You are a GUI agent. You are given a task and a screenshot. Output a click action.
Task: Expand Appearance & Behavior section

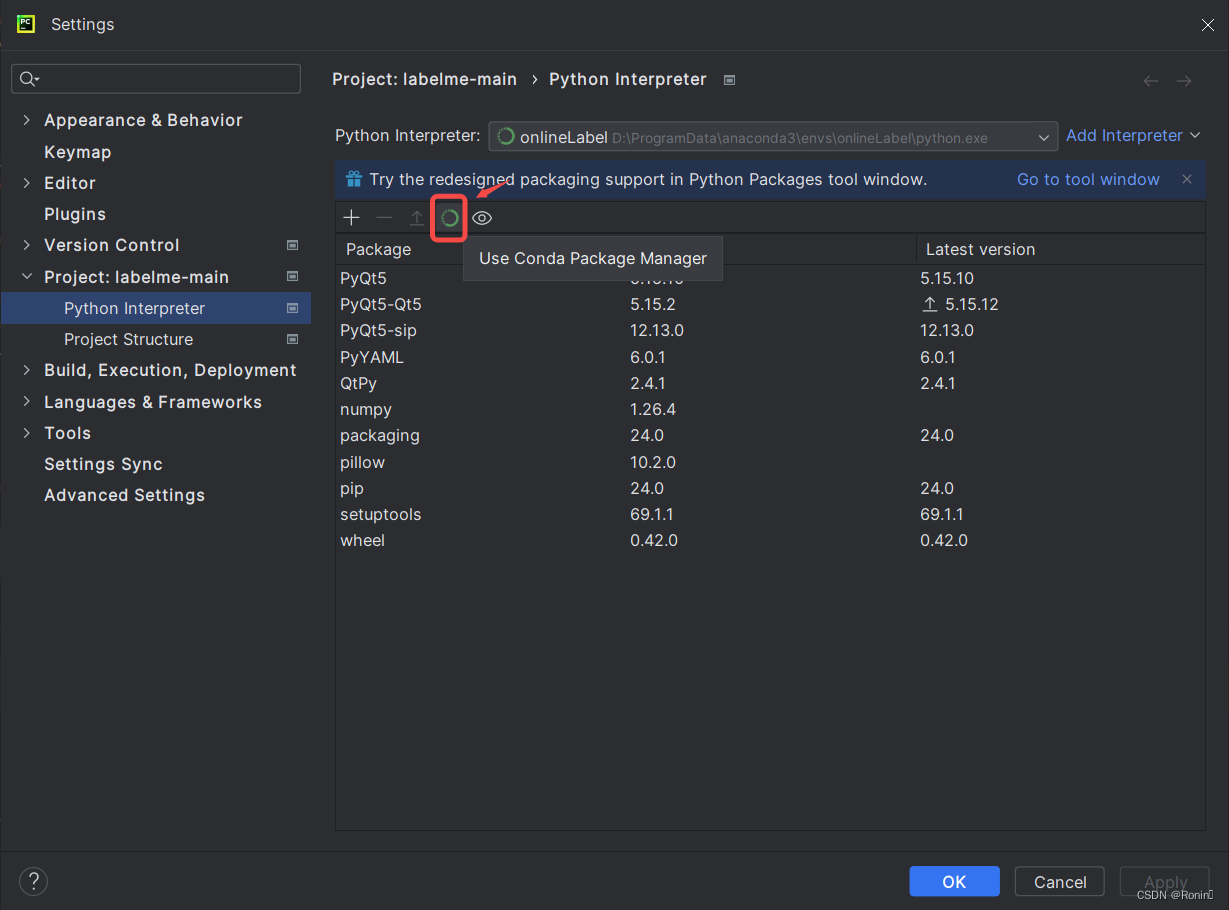point(26,120)
